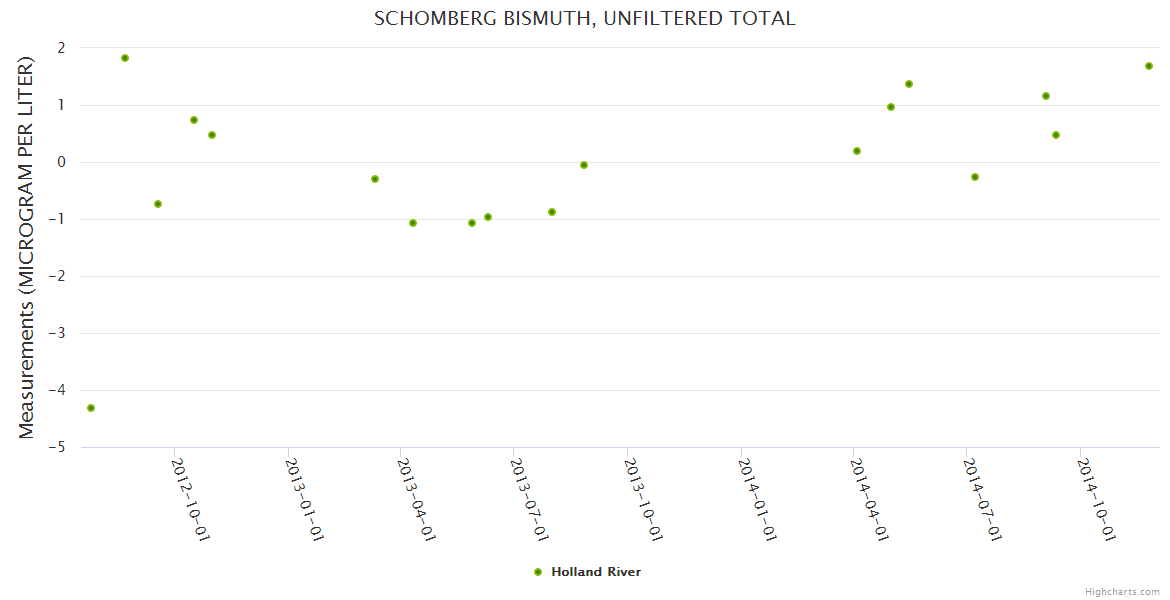1170x600 pixels.
Task: Click the 2012-10-01 x-axis date label
Action: click(190, 499)
